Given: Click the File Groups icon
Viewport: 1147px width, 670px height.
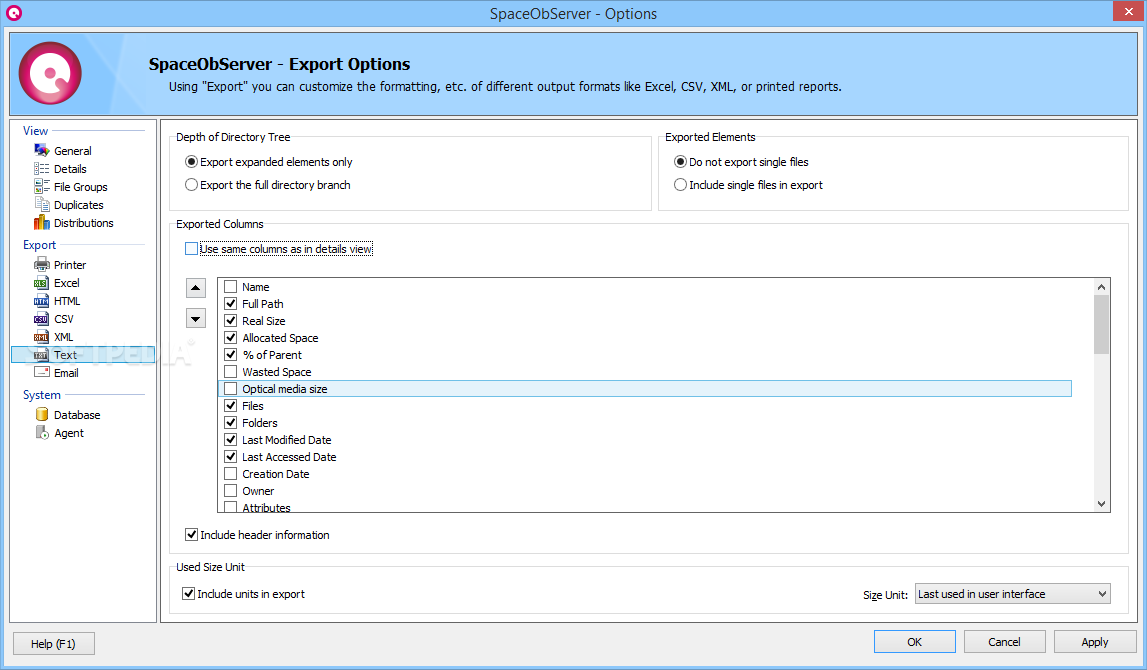Looking at the screenshot, I should click(42, 187).
